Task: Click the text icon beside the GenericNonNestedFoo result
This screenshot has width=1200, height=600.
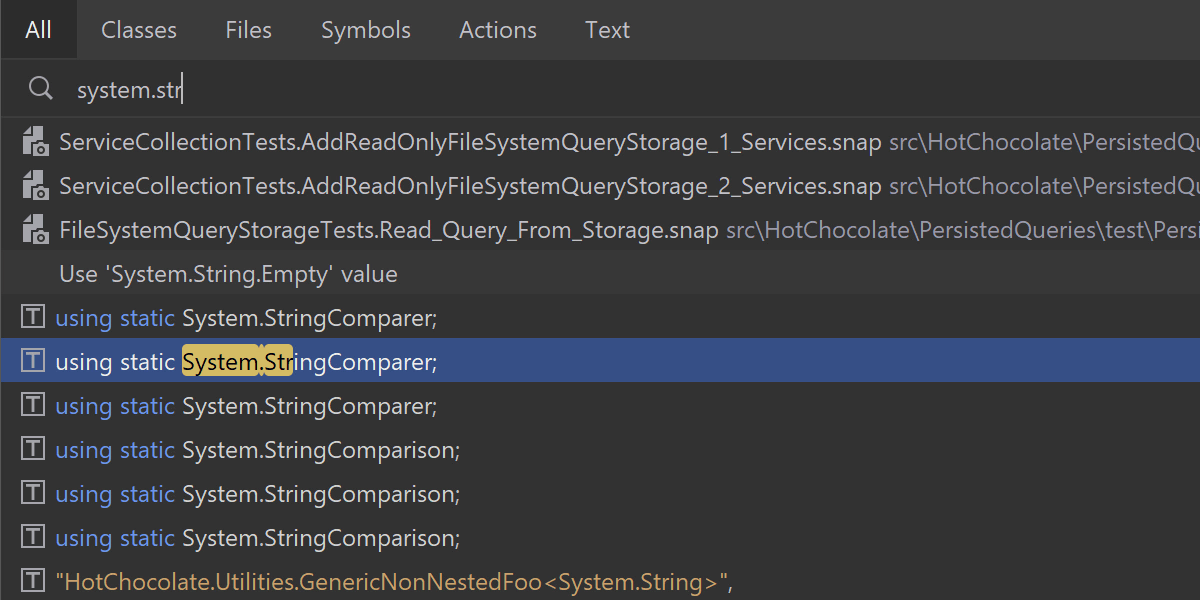Action: [33, 580]
